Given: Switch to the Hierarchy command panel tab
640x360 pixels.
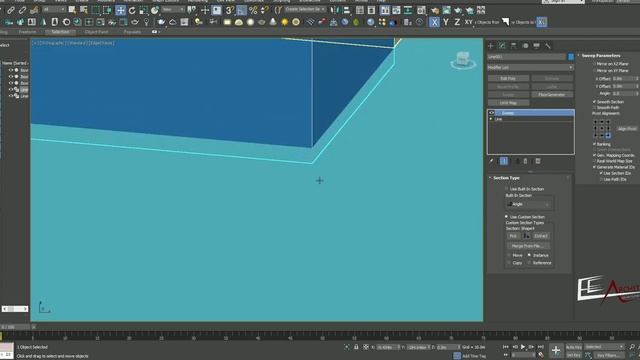Looking at the screenshot, I should click(513, 46).
